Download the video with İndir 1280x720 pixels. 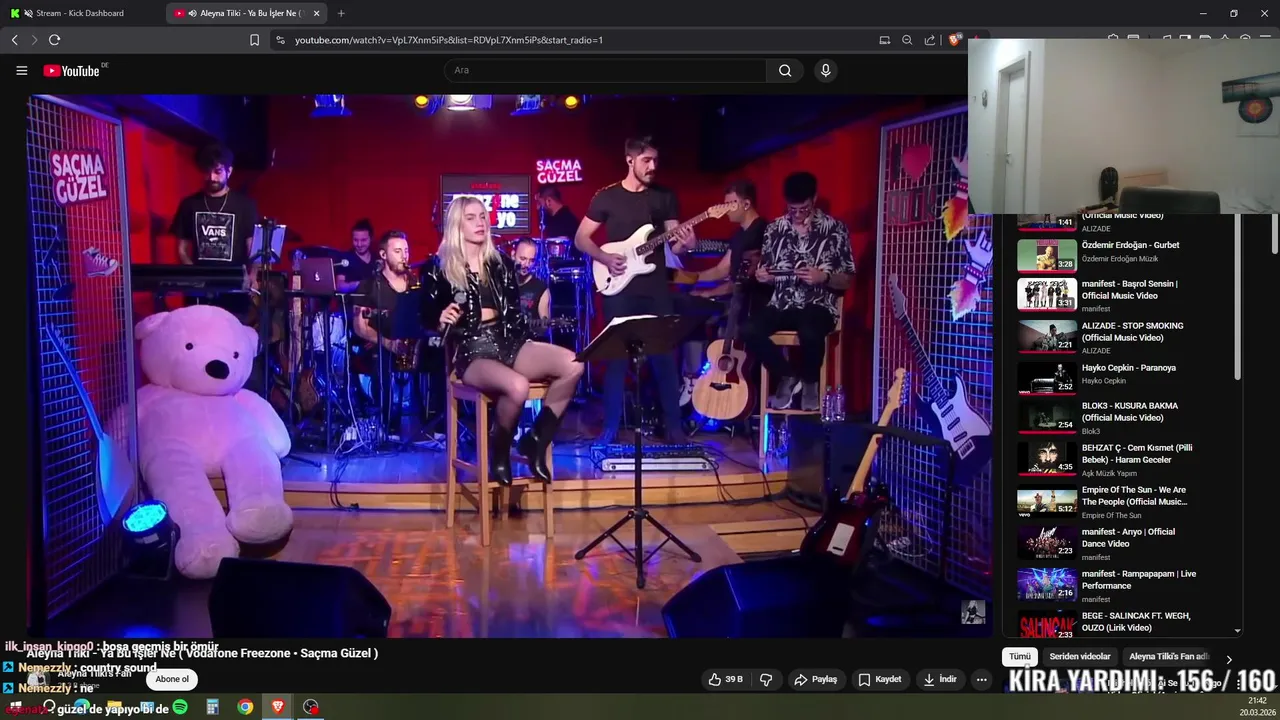point(940,679)
